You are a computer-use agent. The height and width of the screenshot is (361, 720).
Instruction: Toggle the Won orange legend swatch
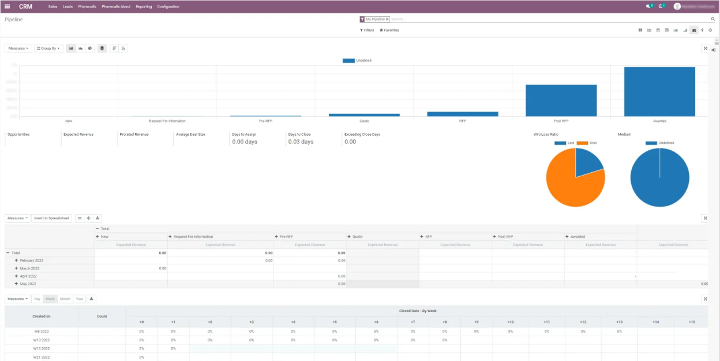(x=582, y=143)
